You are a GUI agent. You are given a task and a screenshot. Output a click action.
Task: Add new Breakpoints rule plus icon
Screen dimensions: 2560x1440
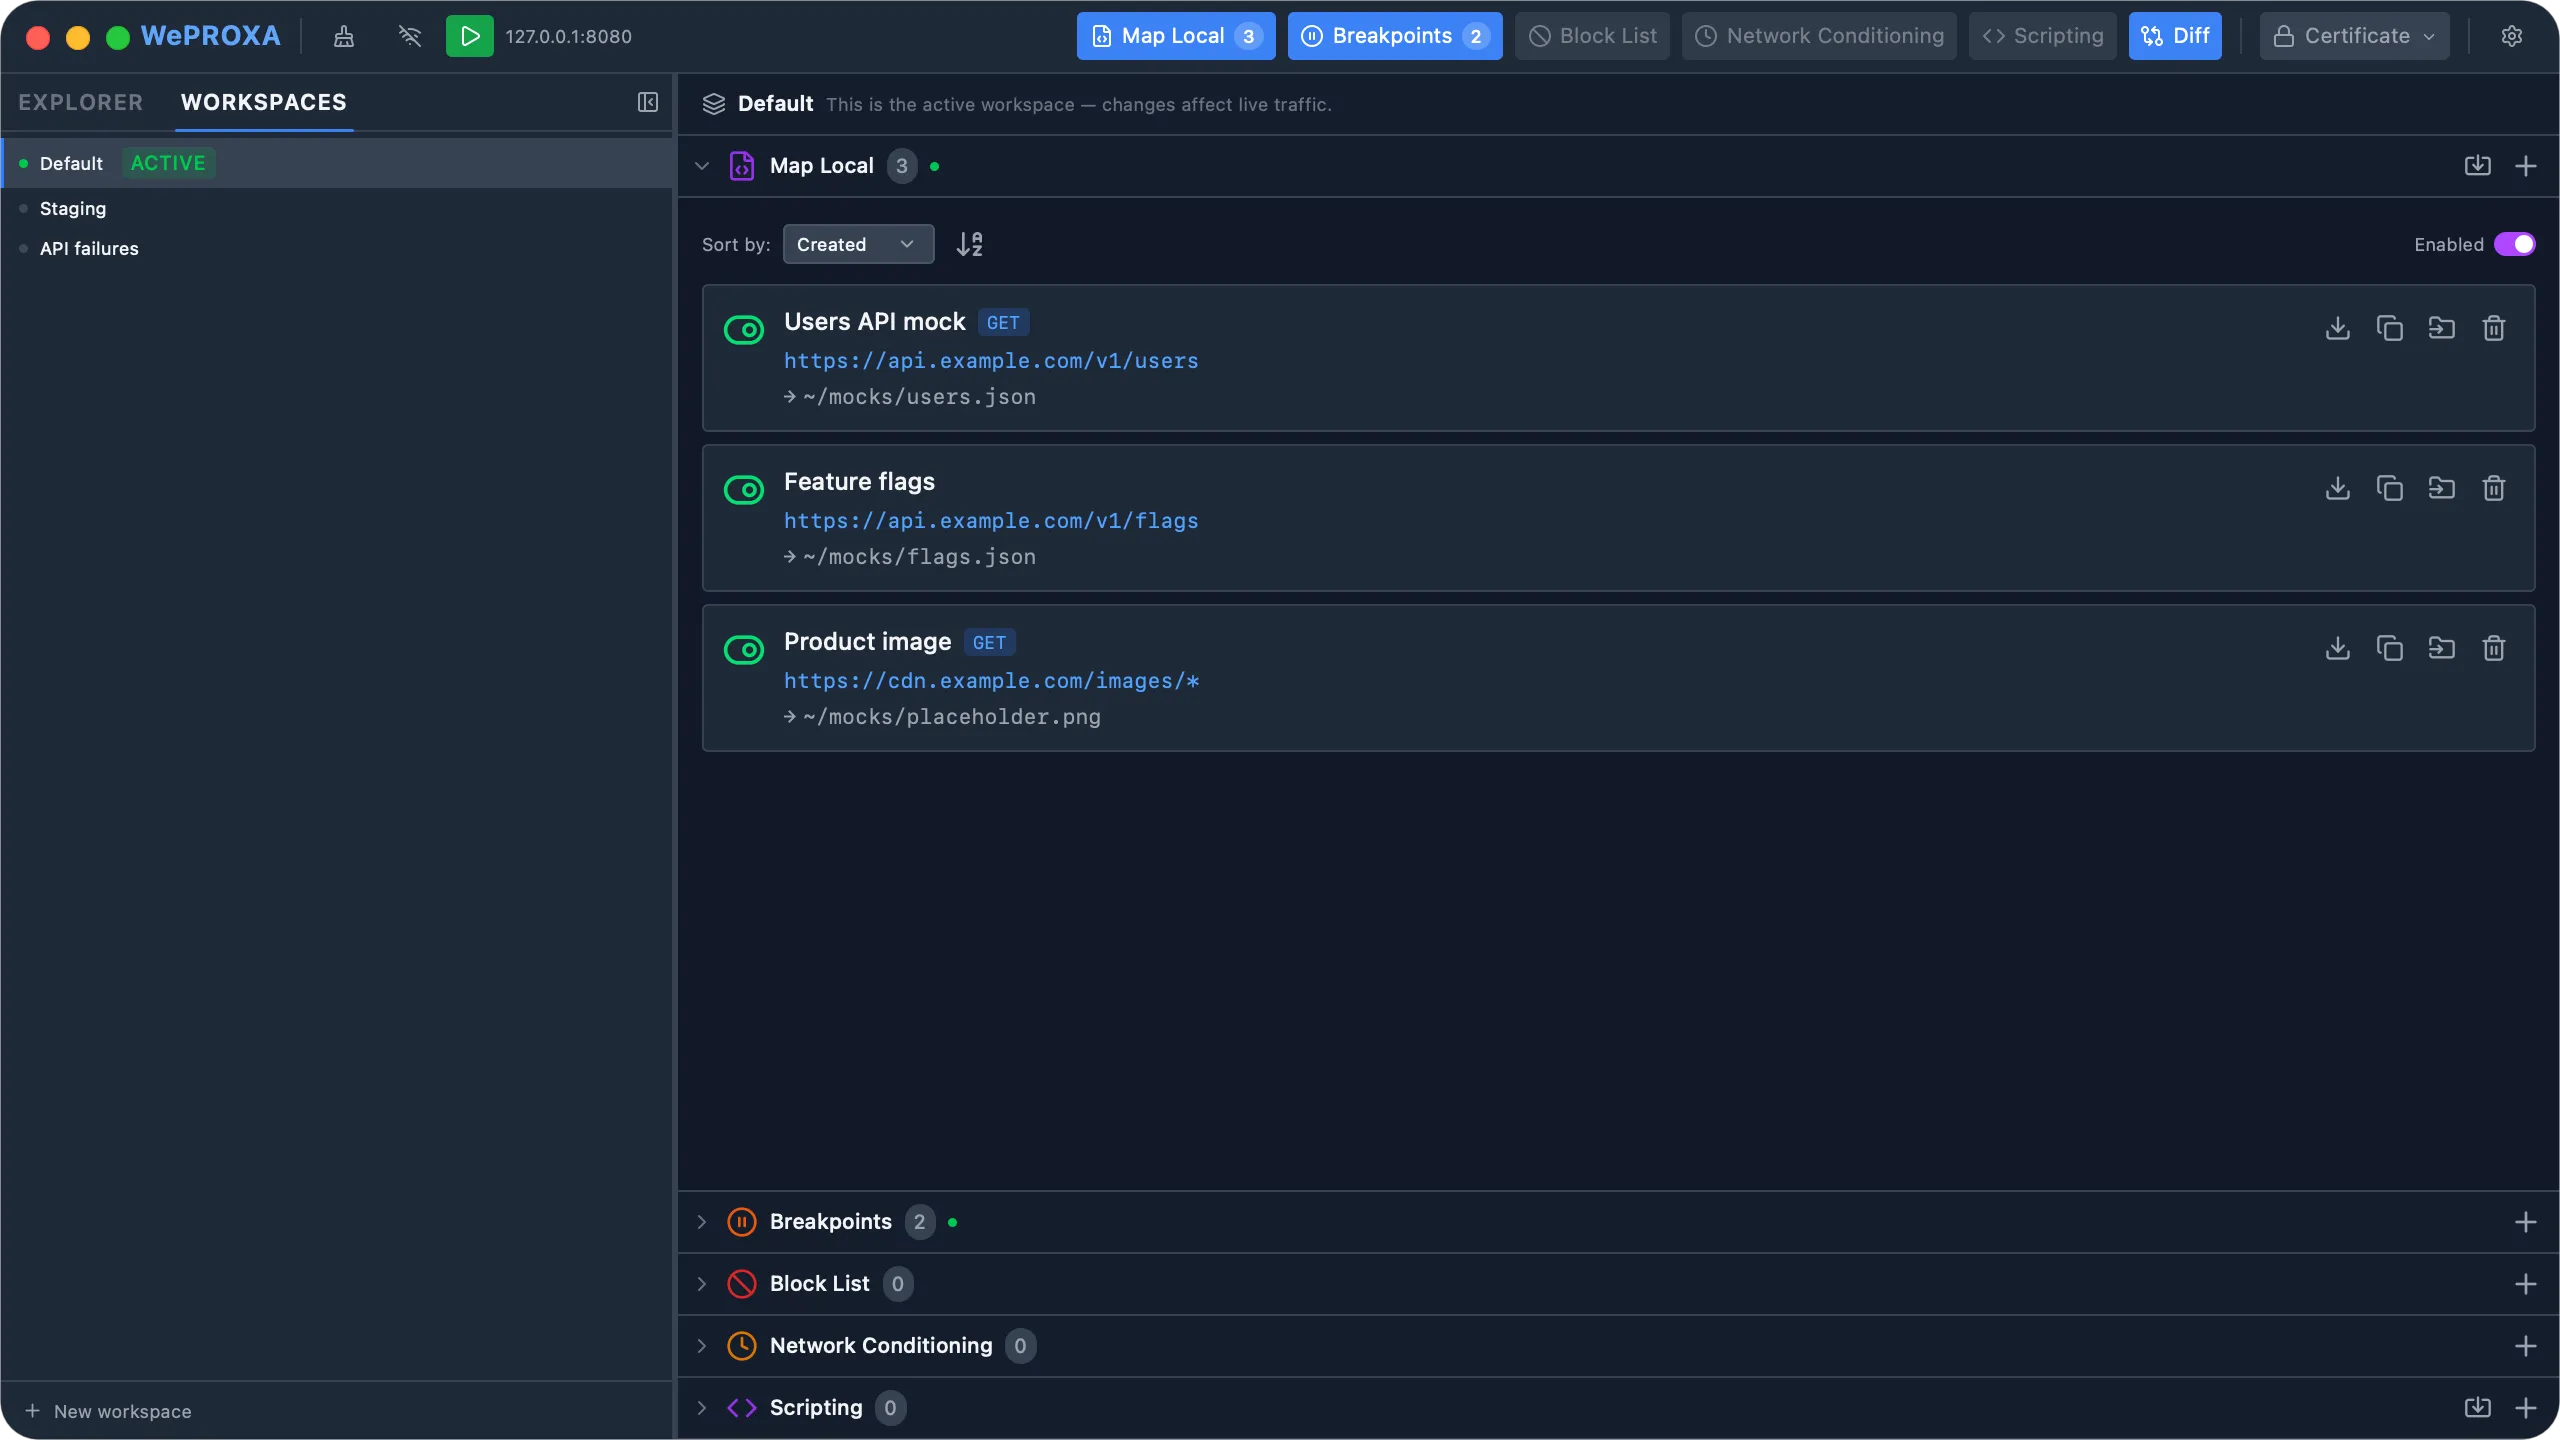pyautogui.click(x=2525, y=1222)
